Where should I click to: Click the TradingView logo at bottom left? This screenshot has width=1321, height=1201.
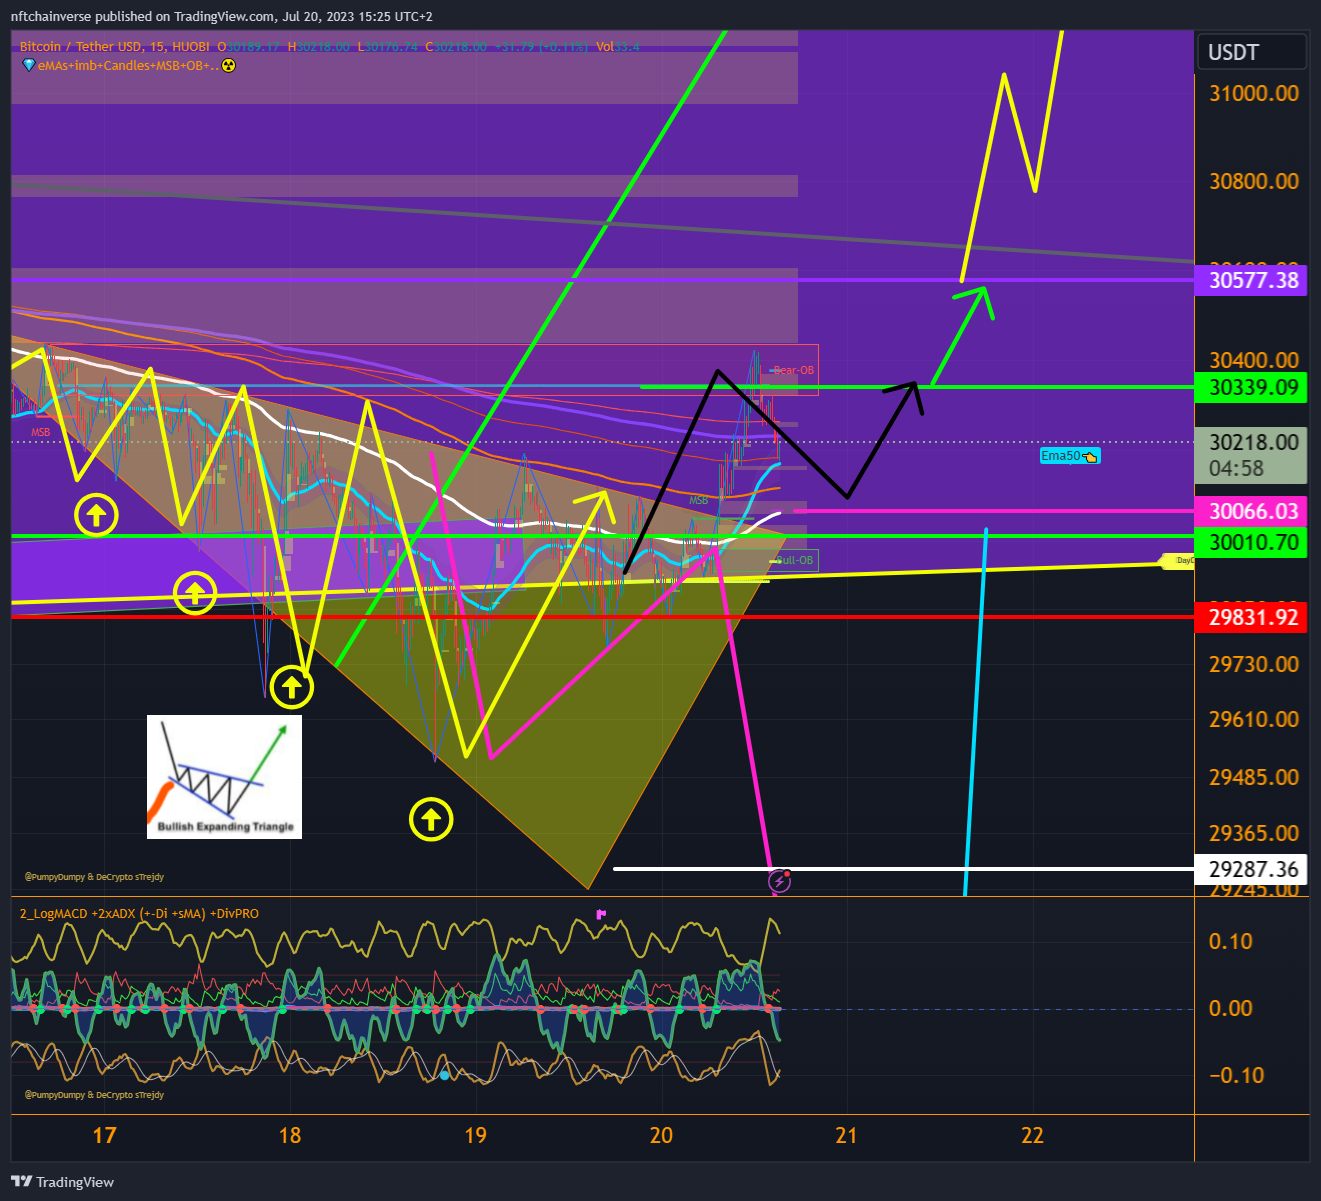pyautogui.click(x=63, y=1182)
